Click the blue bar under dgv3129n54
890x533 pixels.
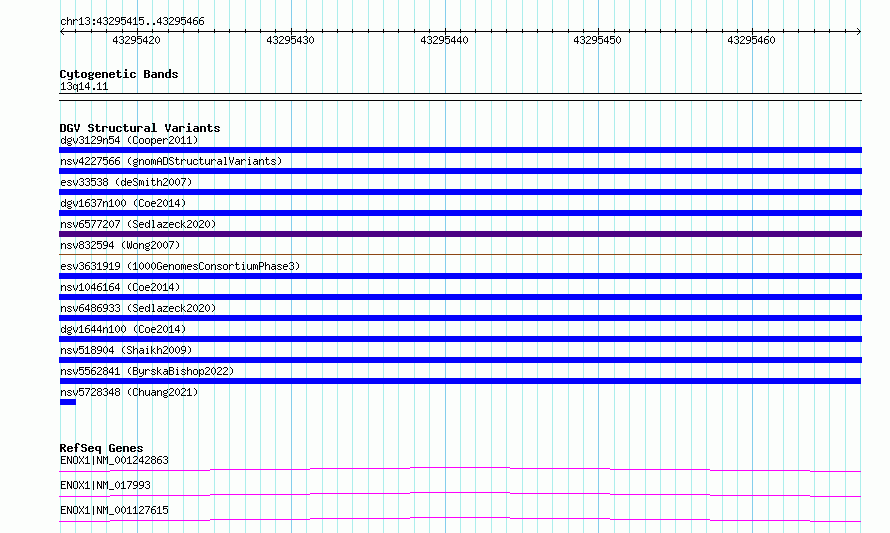(x=460, y=150)
